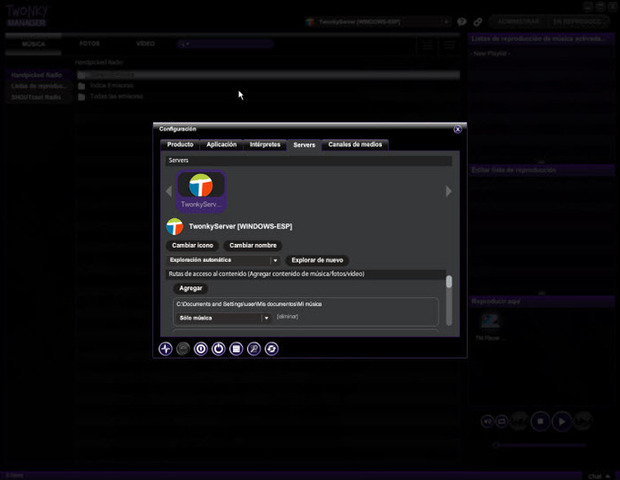
Task: Click the dimmed second icon in Configuración toolbar
Action: pyautogui.click(x=183, y=349)
